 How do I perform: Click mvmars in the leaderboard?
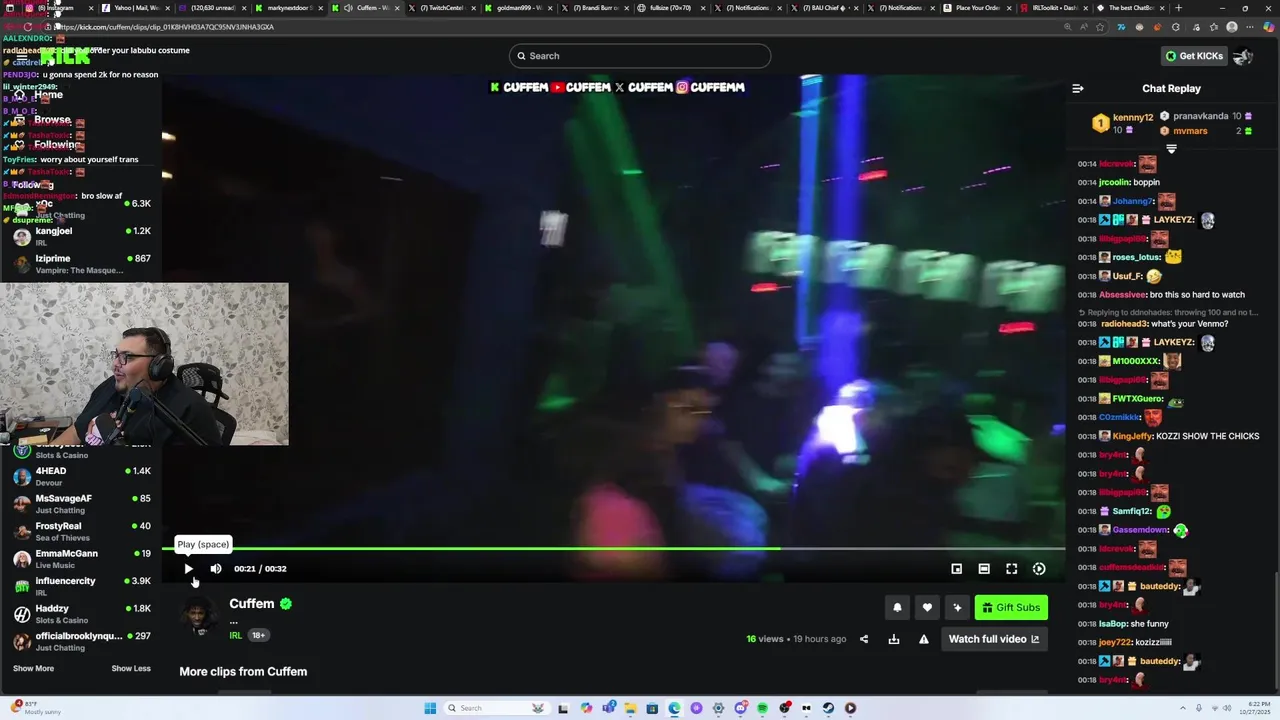click(1190, 131)
